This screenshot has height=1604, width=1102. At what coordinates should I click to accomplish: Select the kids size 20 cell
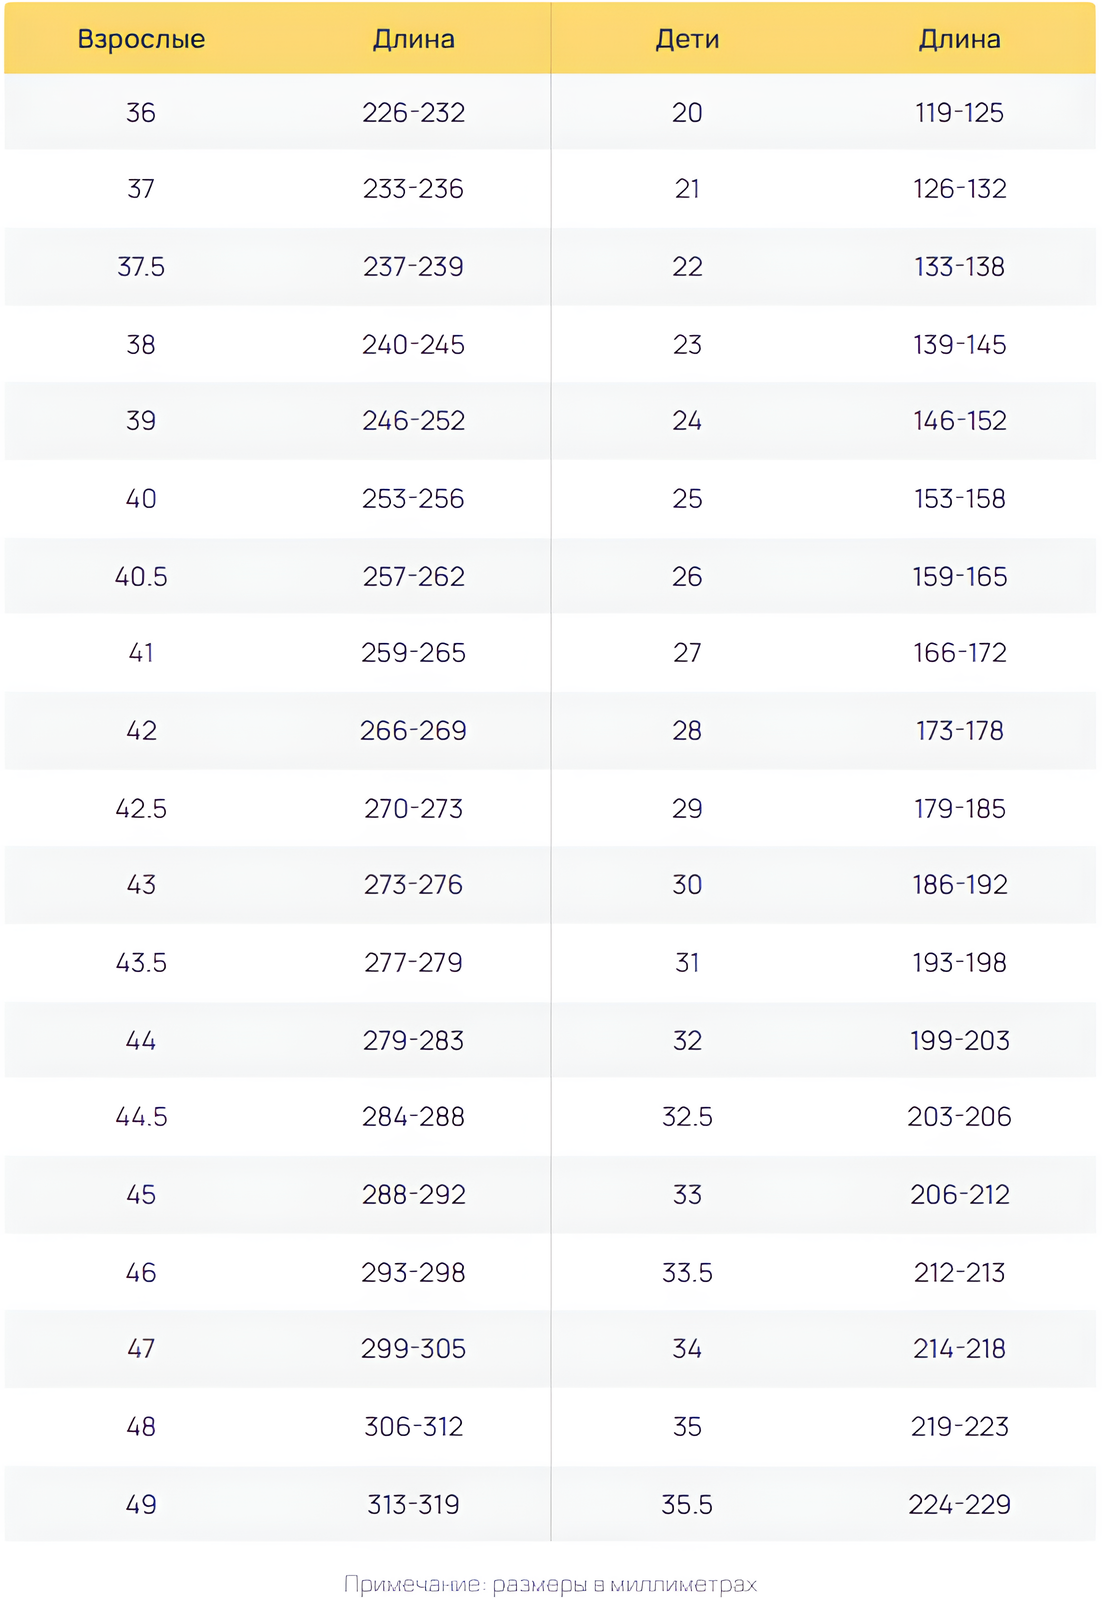pos(687,113)
